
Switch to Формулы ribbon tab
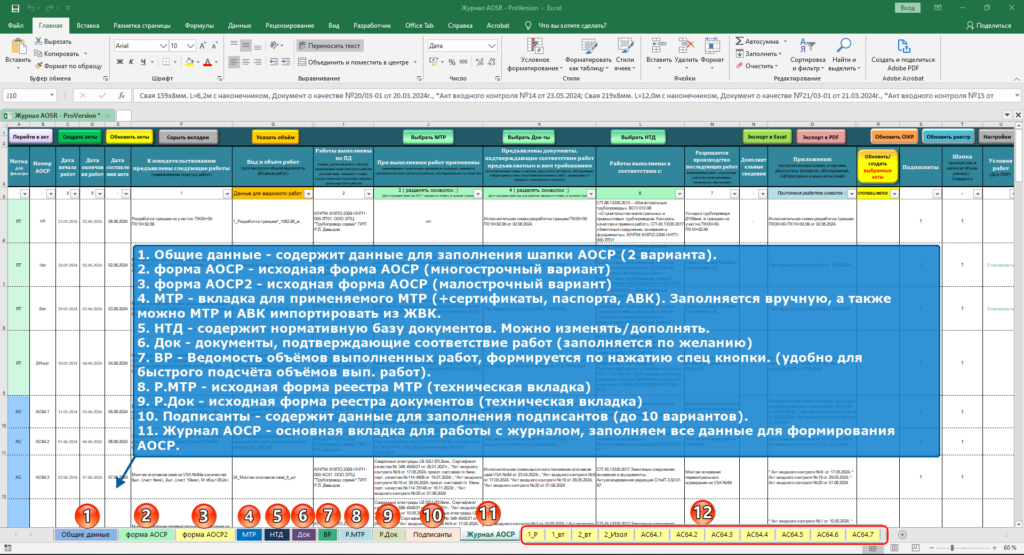[x=199, y=25]
